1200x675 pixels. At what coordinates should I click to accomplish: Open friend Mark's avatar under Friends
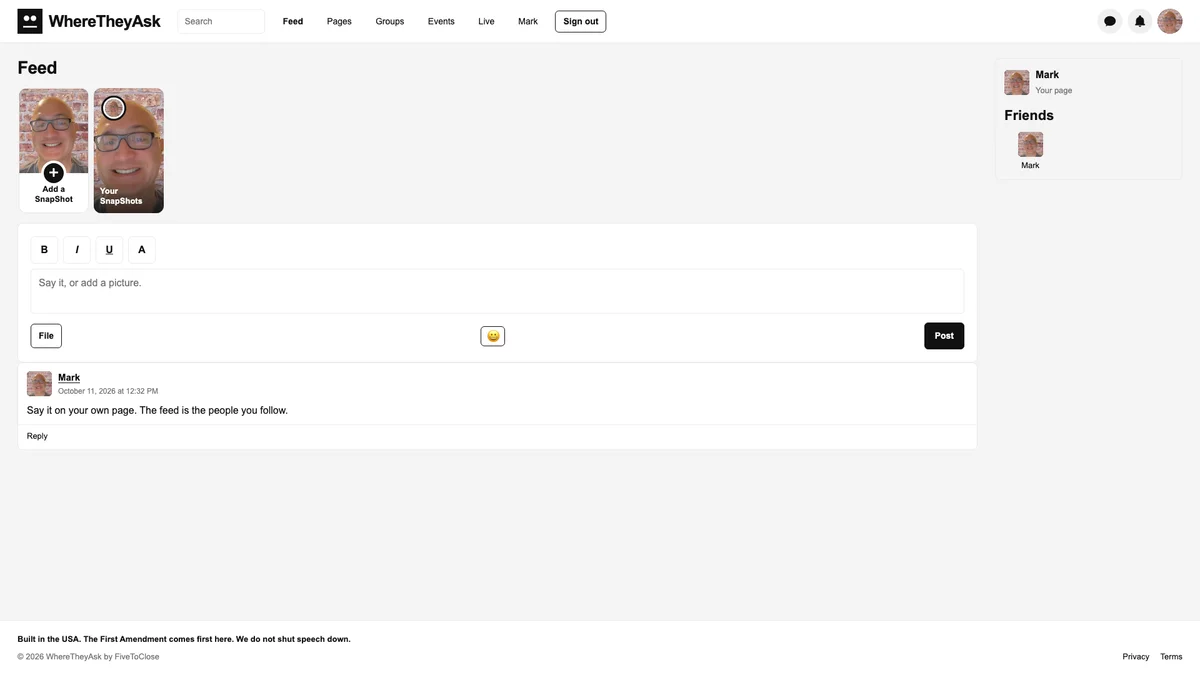pos(1030,145)
